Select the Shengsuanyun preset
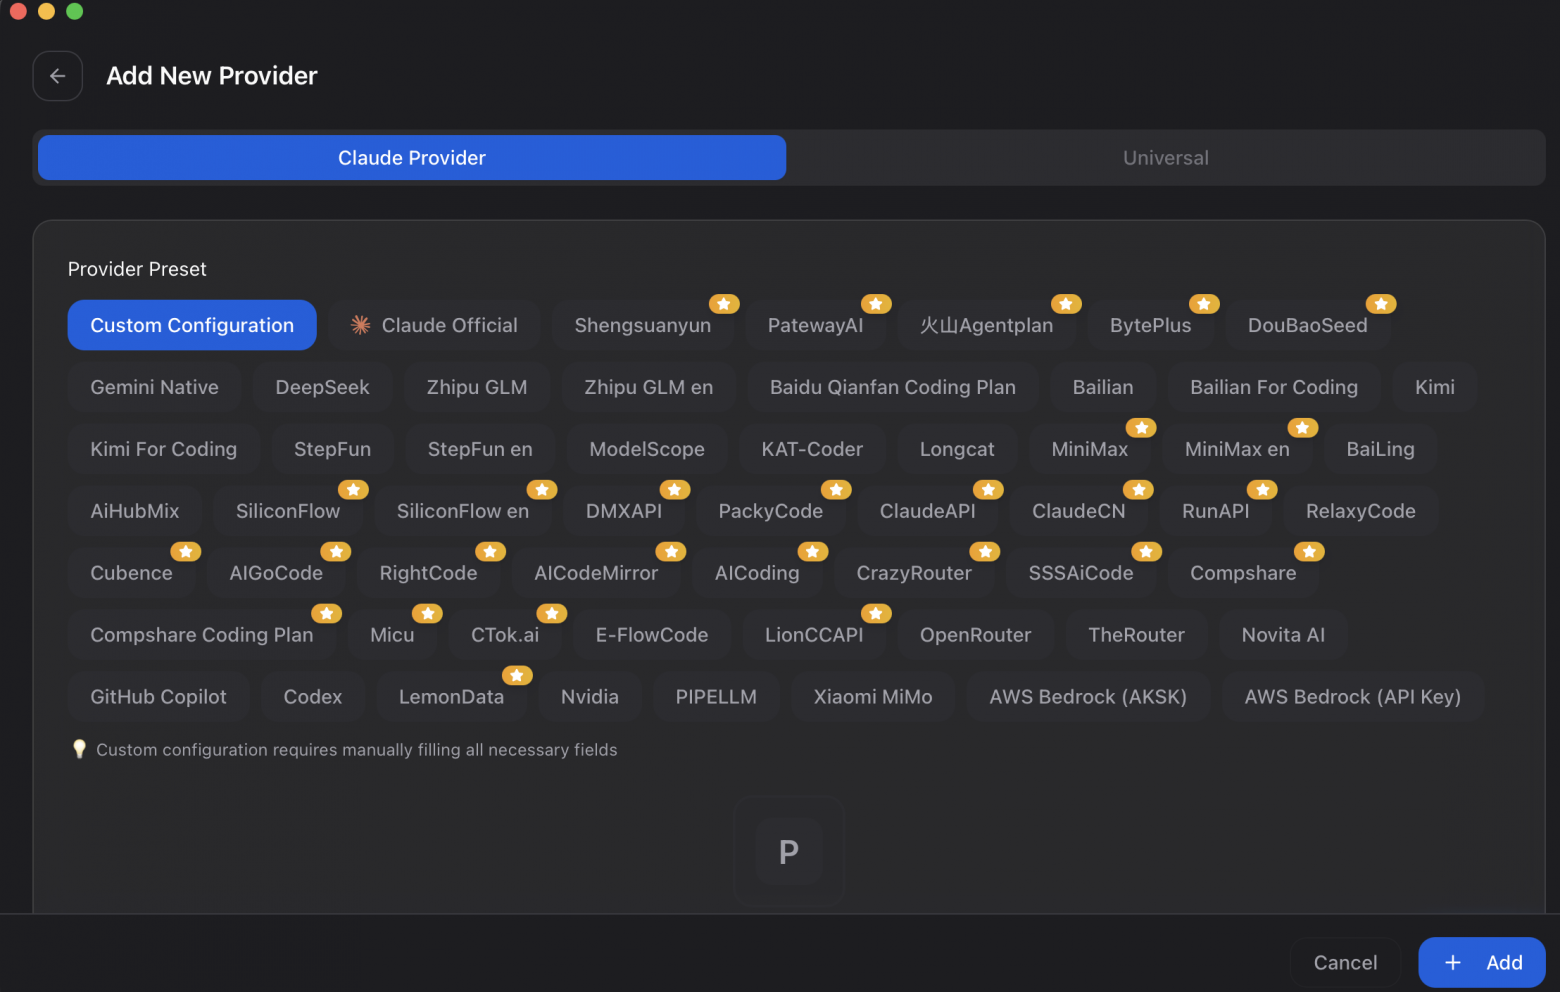The image size is (1560, 992). [x=643, y=325]
